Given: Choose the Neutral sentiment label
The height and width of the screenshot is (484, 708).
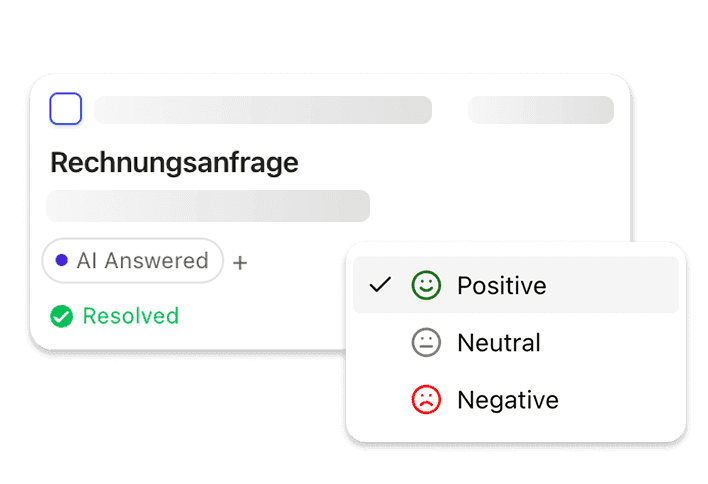Looking at the screenshot, I should pos(498,343).
